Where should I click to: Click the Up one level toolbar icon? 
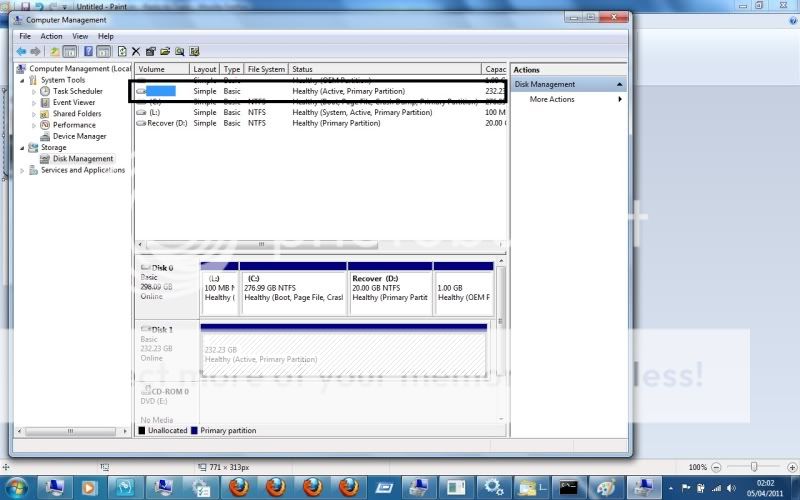click(x=54, y=51)
